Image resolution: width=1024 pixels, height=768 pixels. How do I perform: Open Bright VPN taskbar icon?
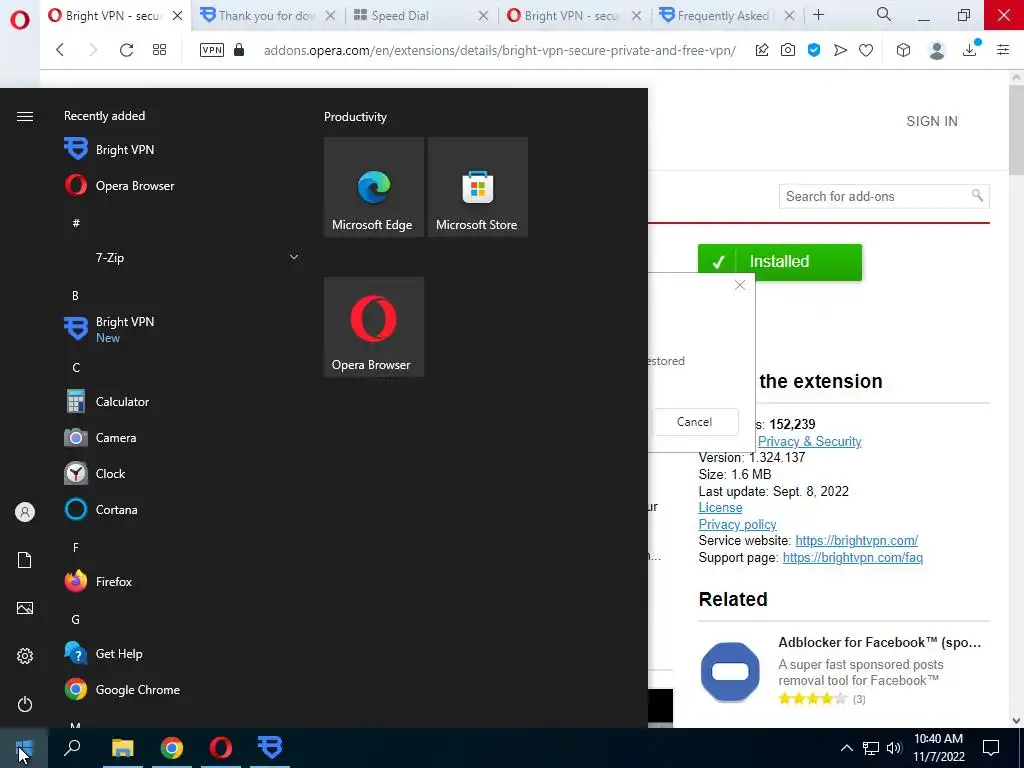tap(270, 748)
